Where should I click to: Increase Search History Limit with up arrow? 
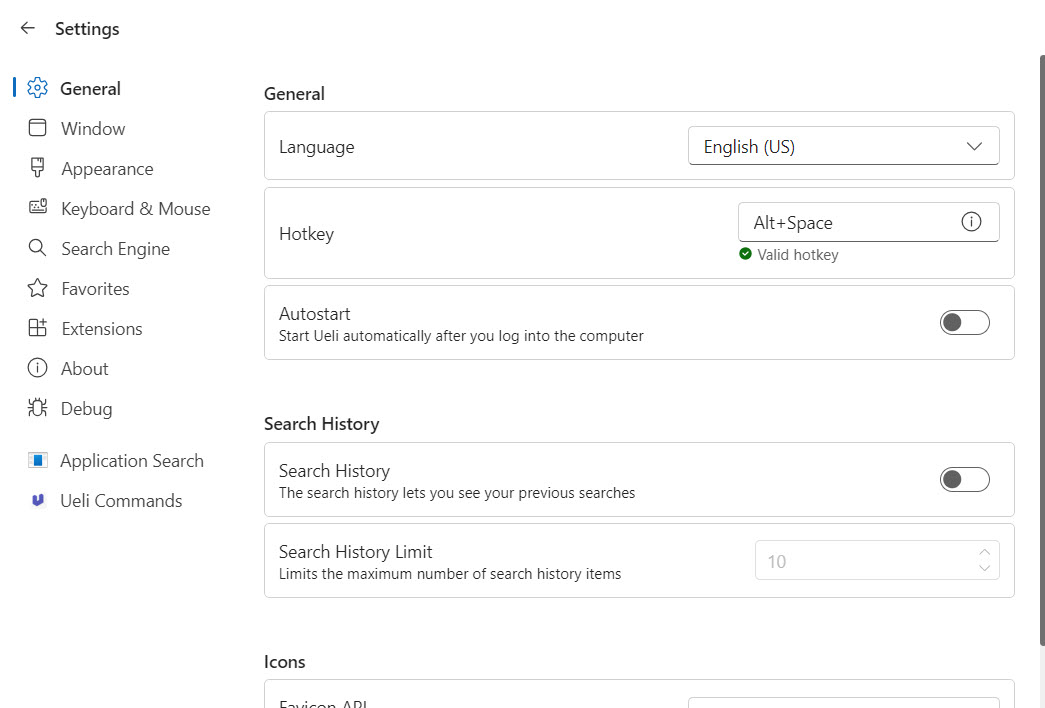(984, 553)
